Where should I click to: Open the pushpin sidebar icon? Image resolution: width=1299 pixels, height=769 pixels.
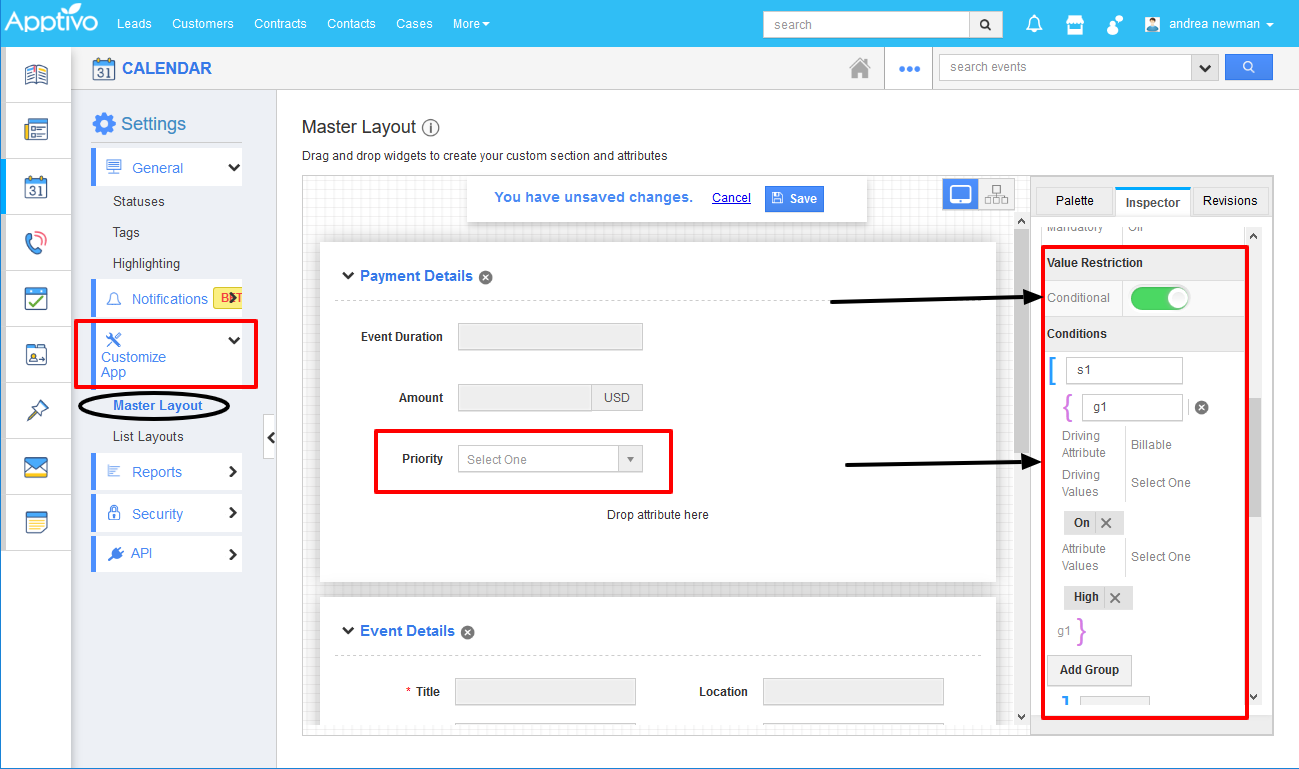click(x=36, y=411)
